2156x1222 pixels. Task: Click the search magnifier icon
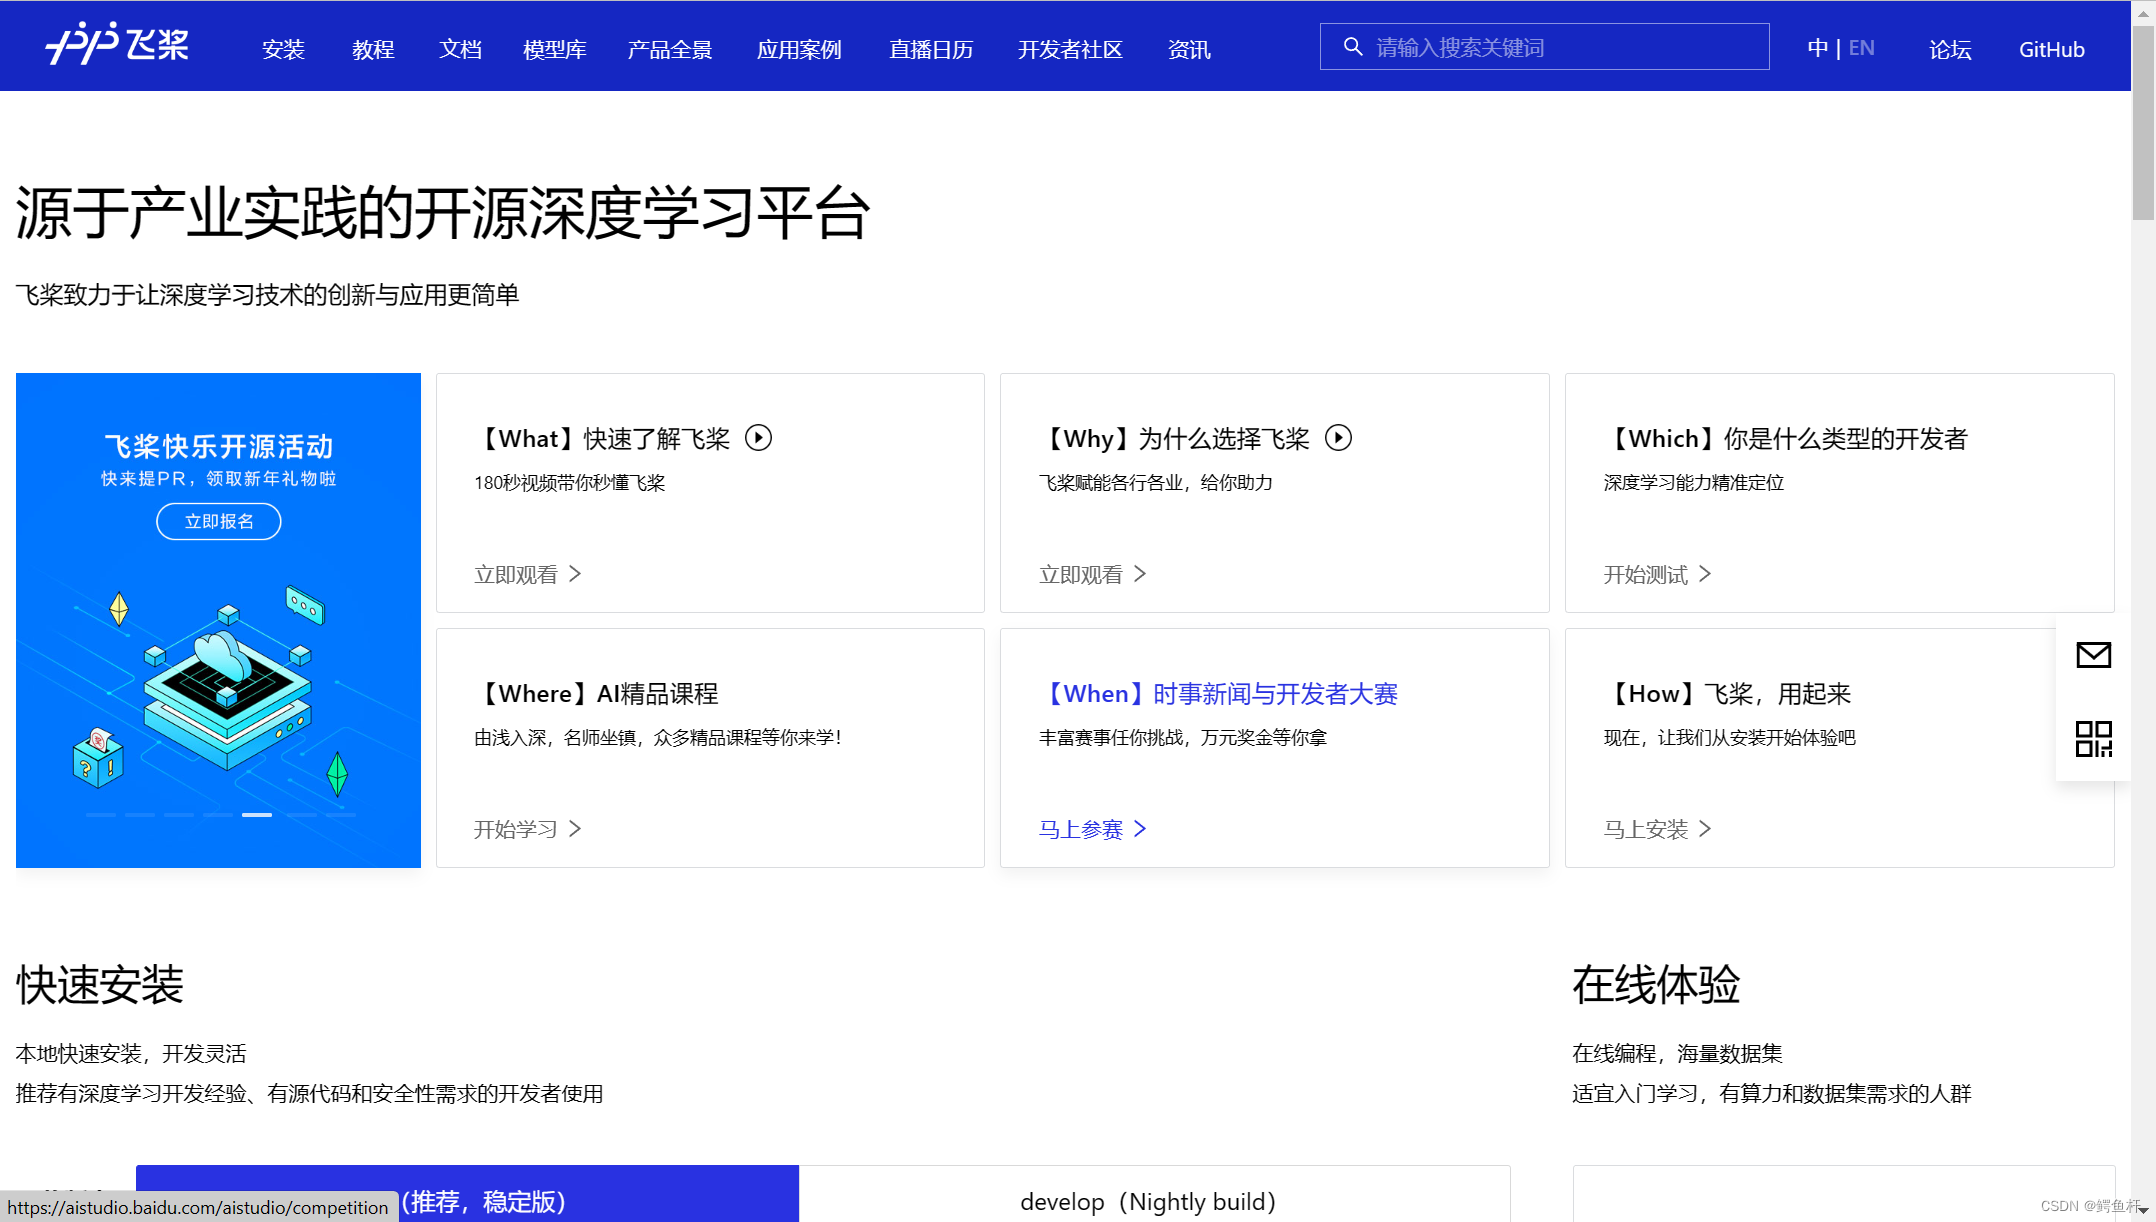tap(1352, 47)
